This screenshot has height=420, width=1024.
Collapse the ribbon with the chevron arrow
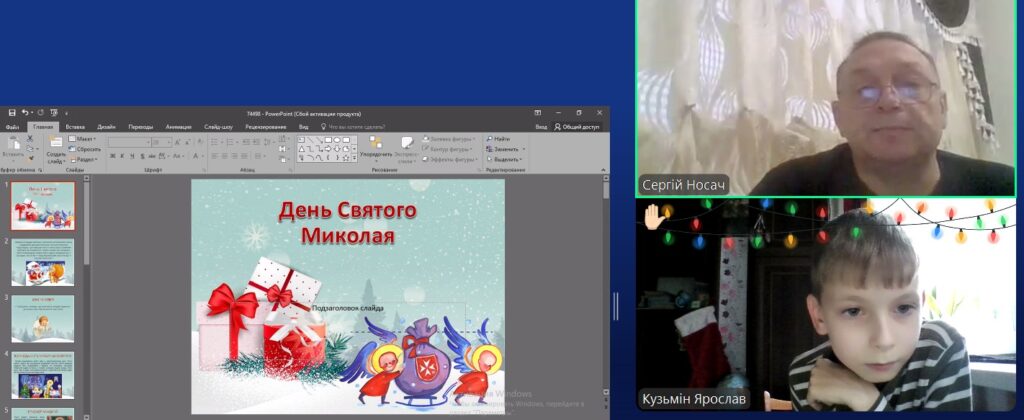[603, 170]
